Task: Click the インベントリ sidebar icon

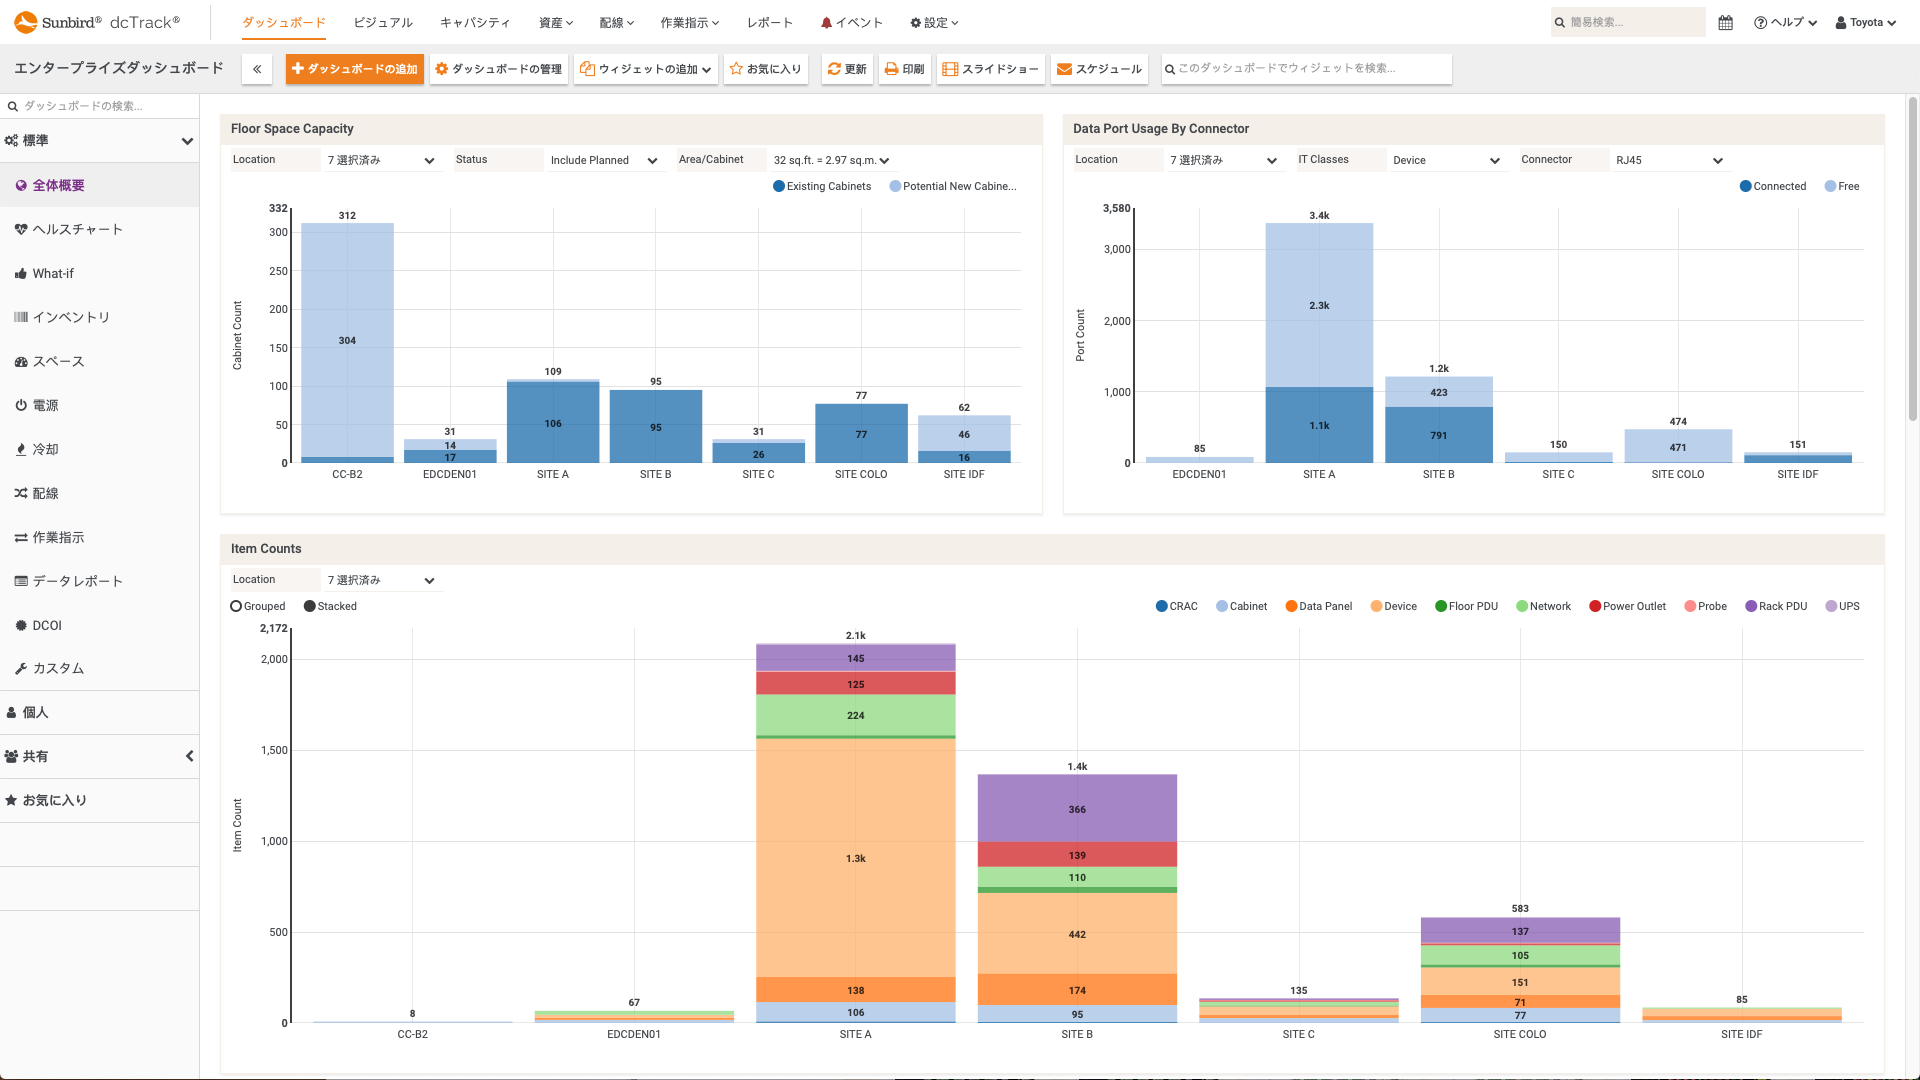Action: point(22,316)
